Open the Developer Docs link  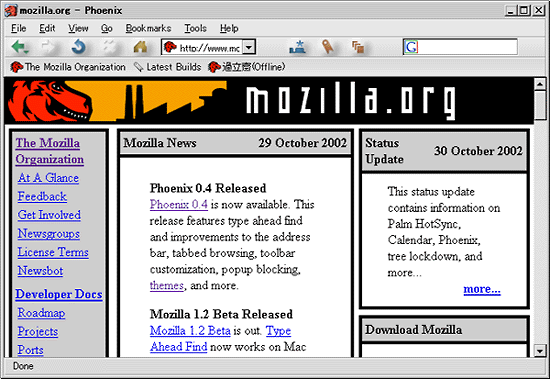click(x=59, y=294)
